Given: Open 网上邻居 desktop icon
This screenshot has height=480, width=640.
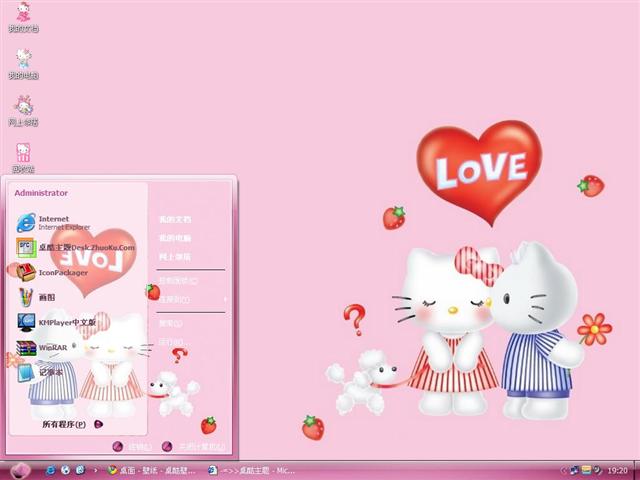Looking at the screenshot, I should click(x=23, y=110).
